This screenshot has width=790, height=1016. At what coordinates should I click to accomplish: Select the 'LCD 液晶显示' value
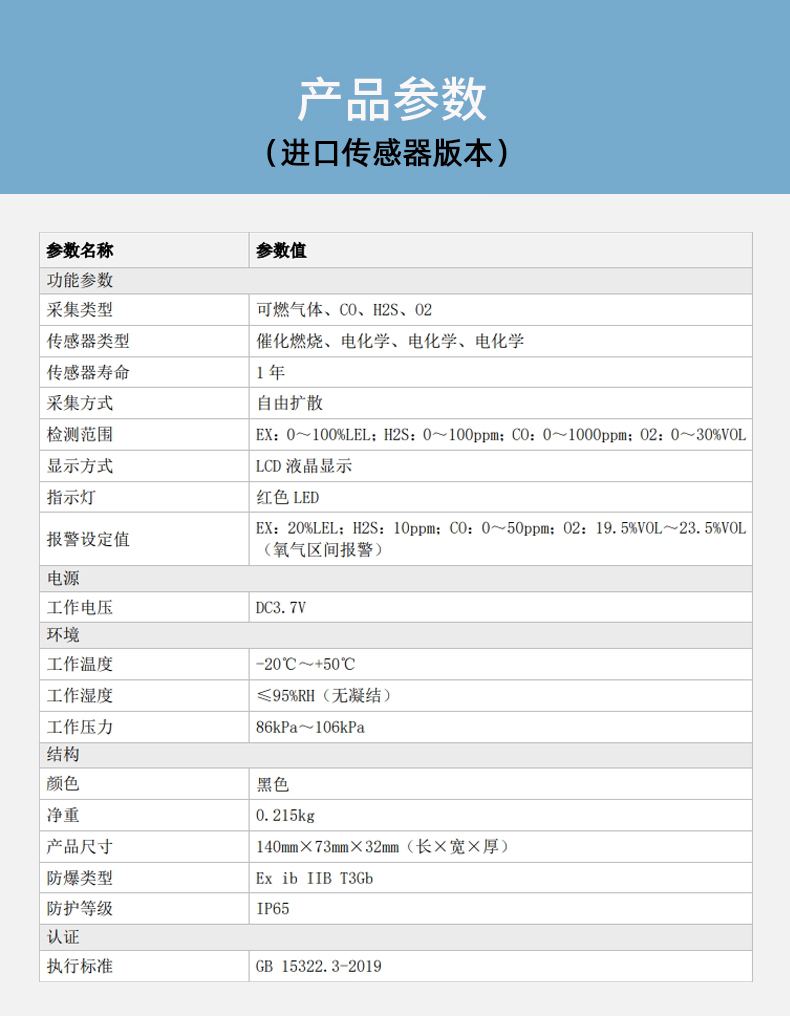[x=304, y=465]
